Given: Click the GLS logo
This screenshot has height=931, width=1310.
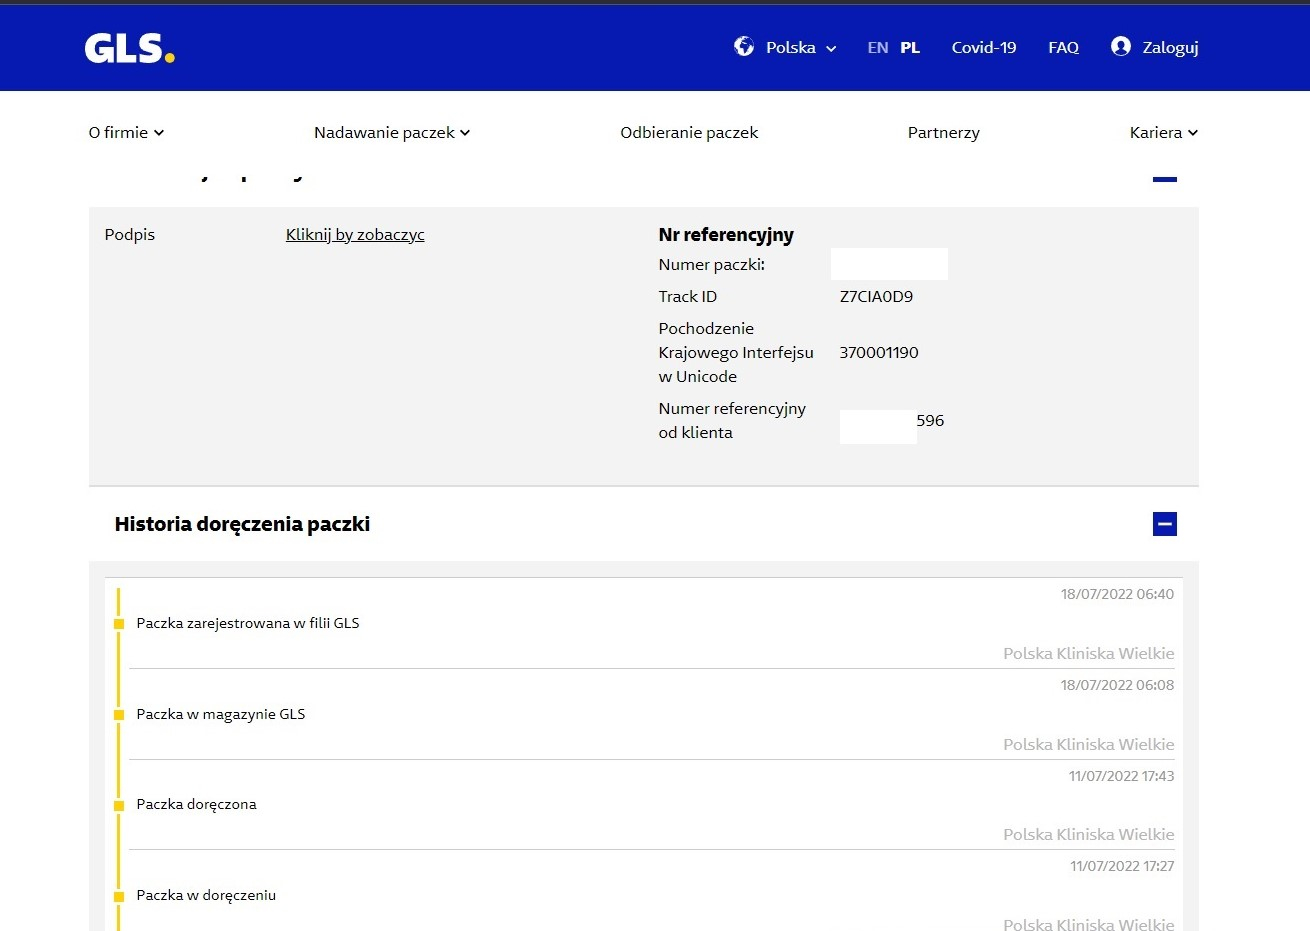Looking at the screenshot, I should pos(130,48).
